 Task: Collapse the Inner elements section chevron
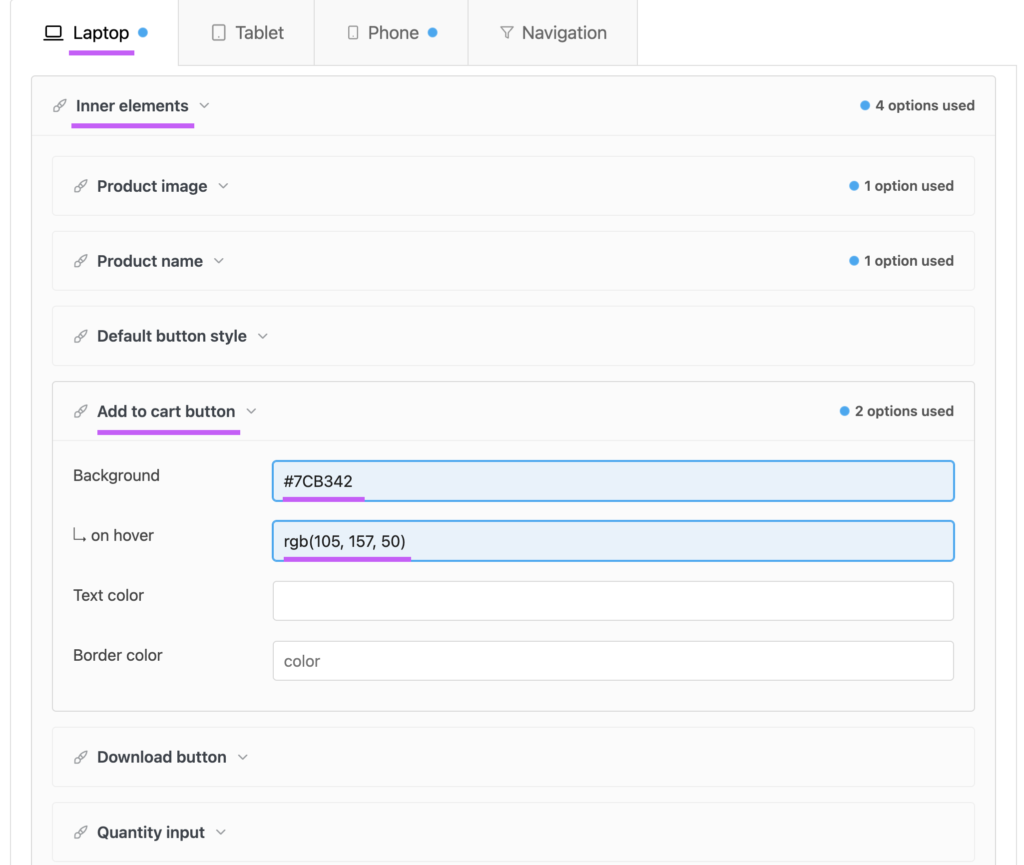pyautogui.click(x=204, y=106)
